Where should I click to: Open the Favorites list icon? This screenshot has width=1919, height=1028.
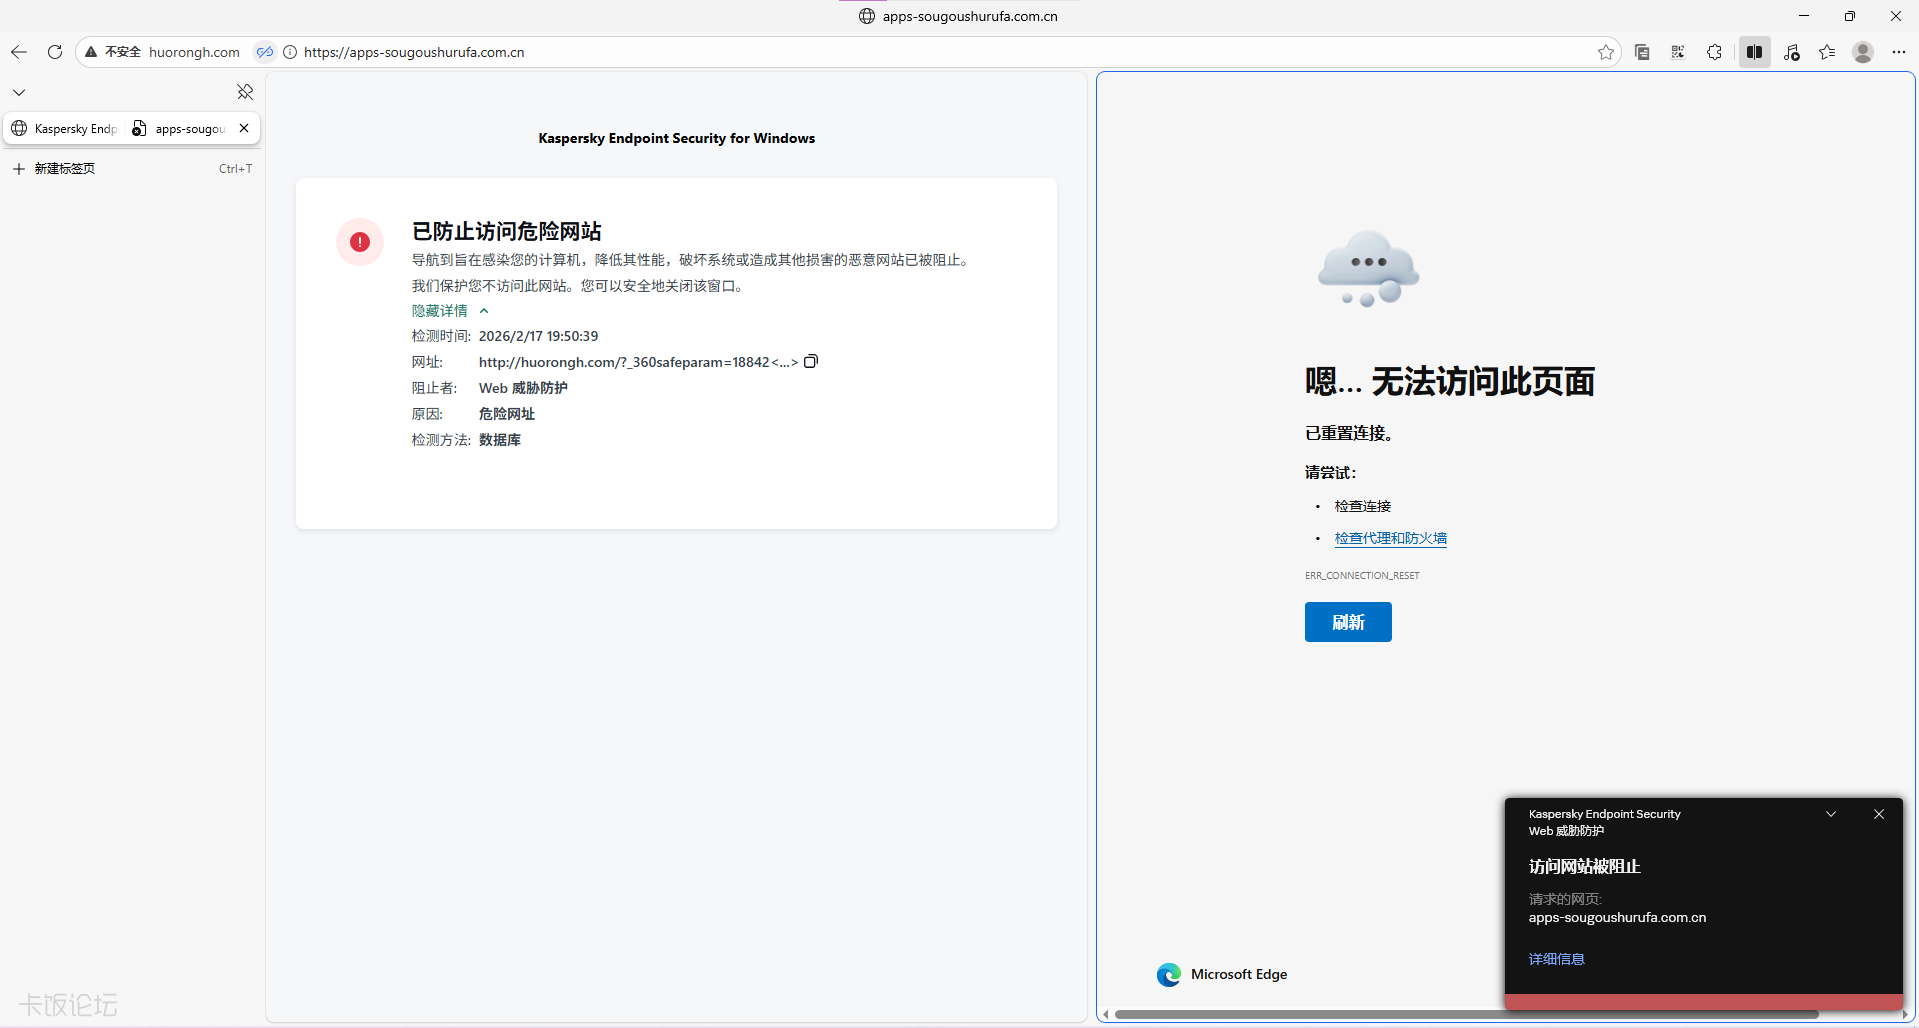click(1827, 52)
